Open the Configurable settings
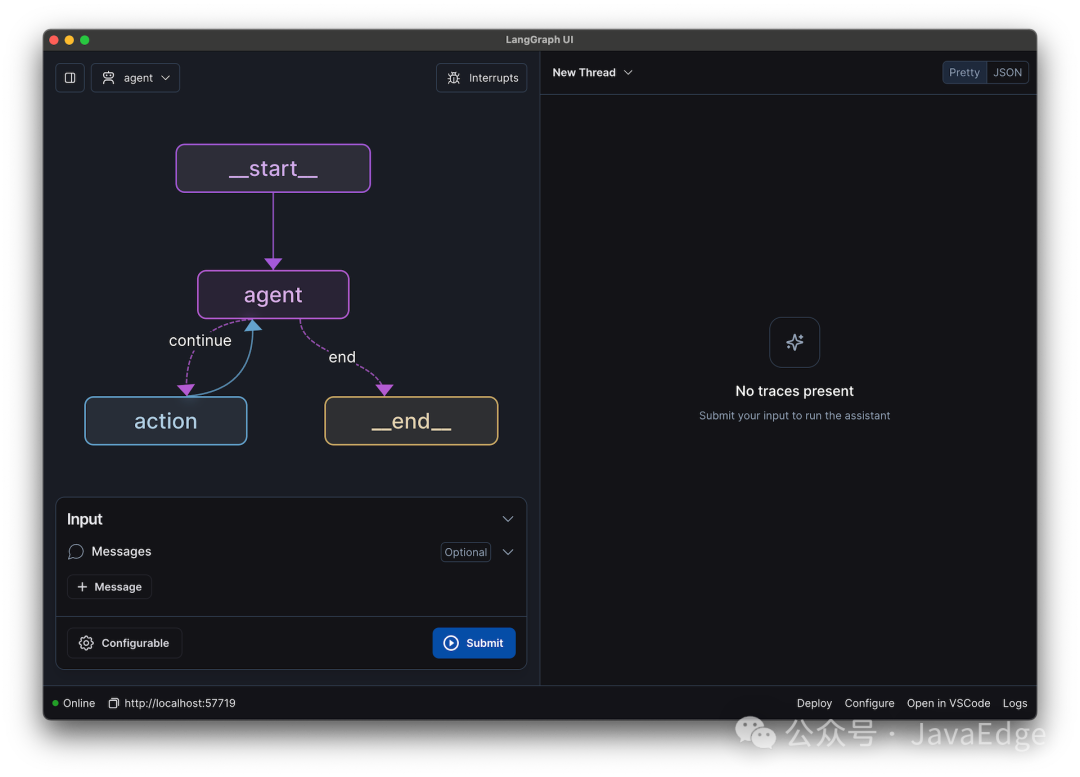 [125, 643]
